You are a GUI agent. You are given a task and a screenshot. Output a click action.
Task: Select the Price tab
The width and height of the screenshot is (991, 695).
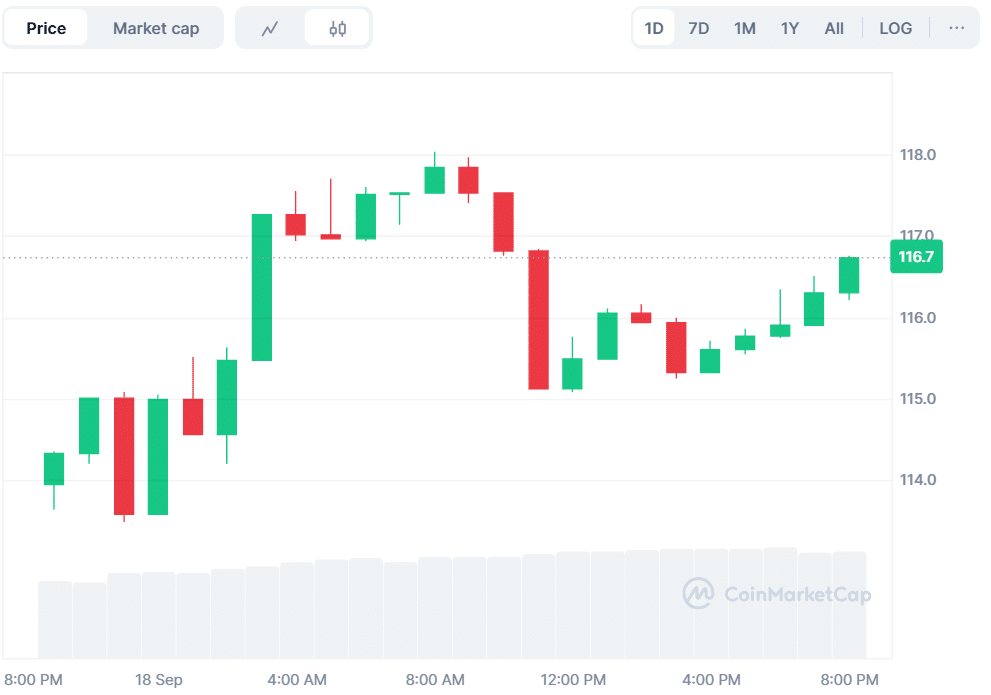coord(46,28)
